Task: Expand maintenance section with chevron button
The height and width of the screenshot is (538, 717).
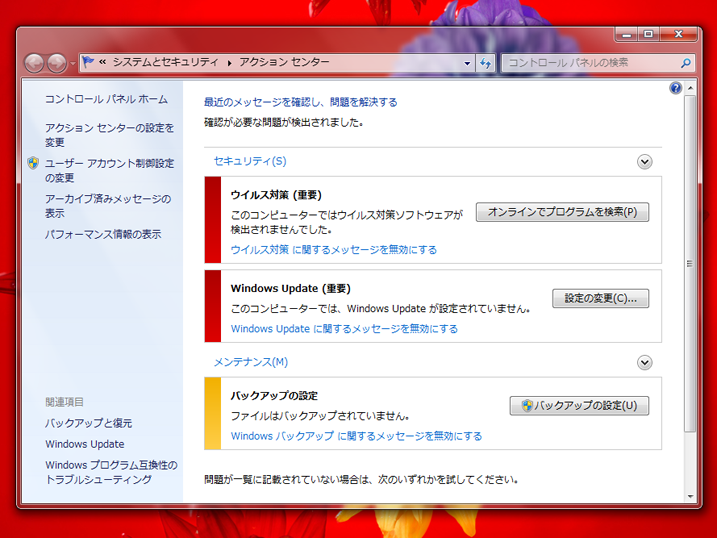Action: coord(645,363)
